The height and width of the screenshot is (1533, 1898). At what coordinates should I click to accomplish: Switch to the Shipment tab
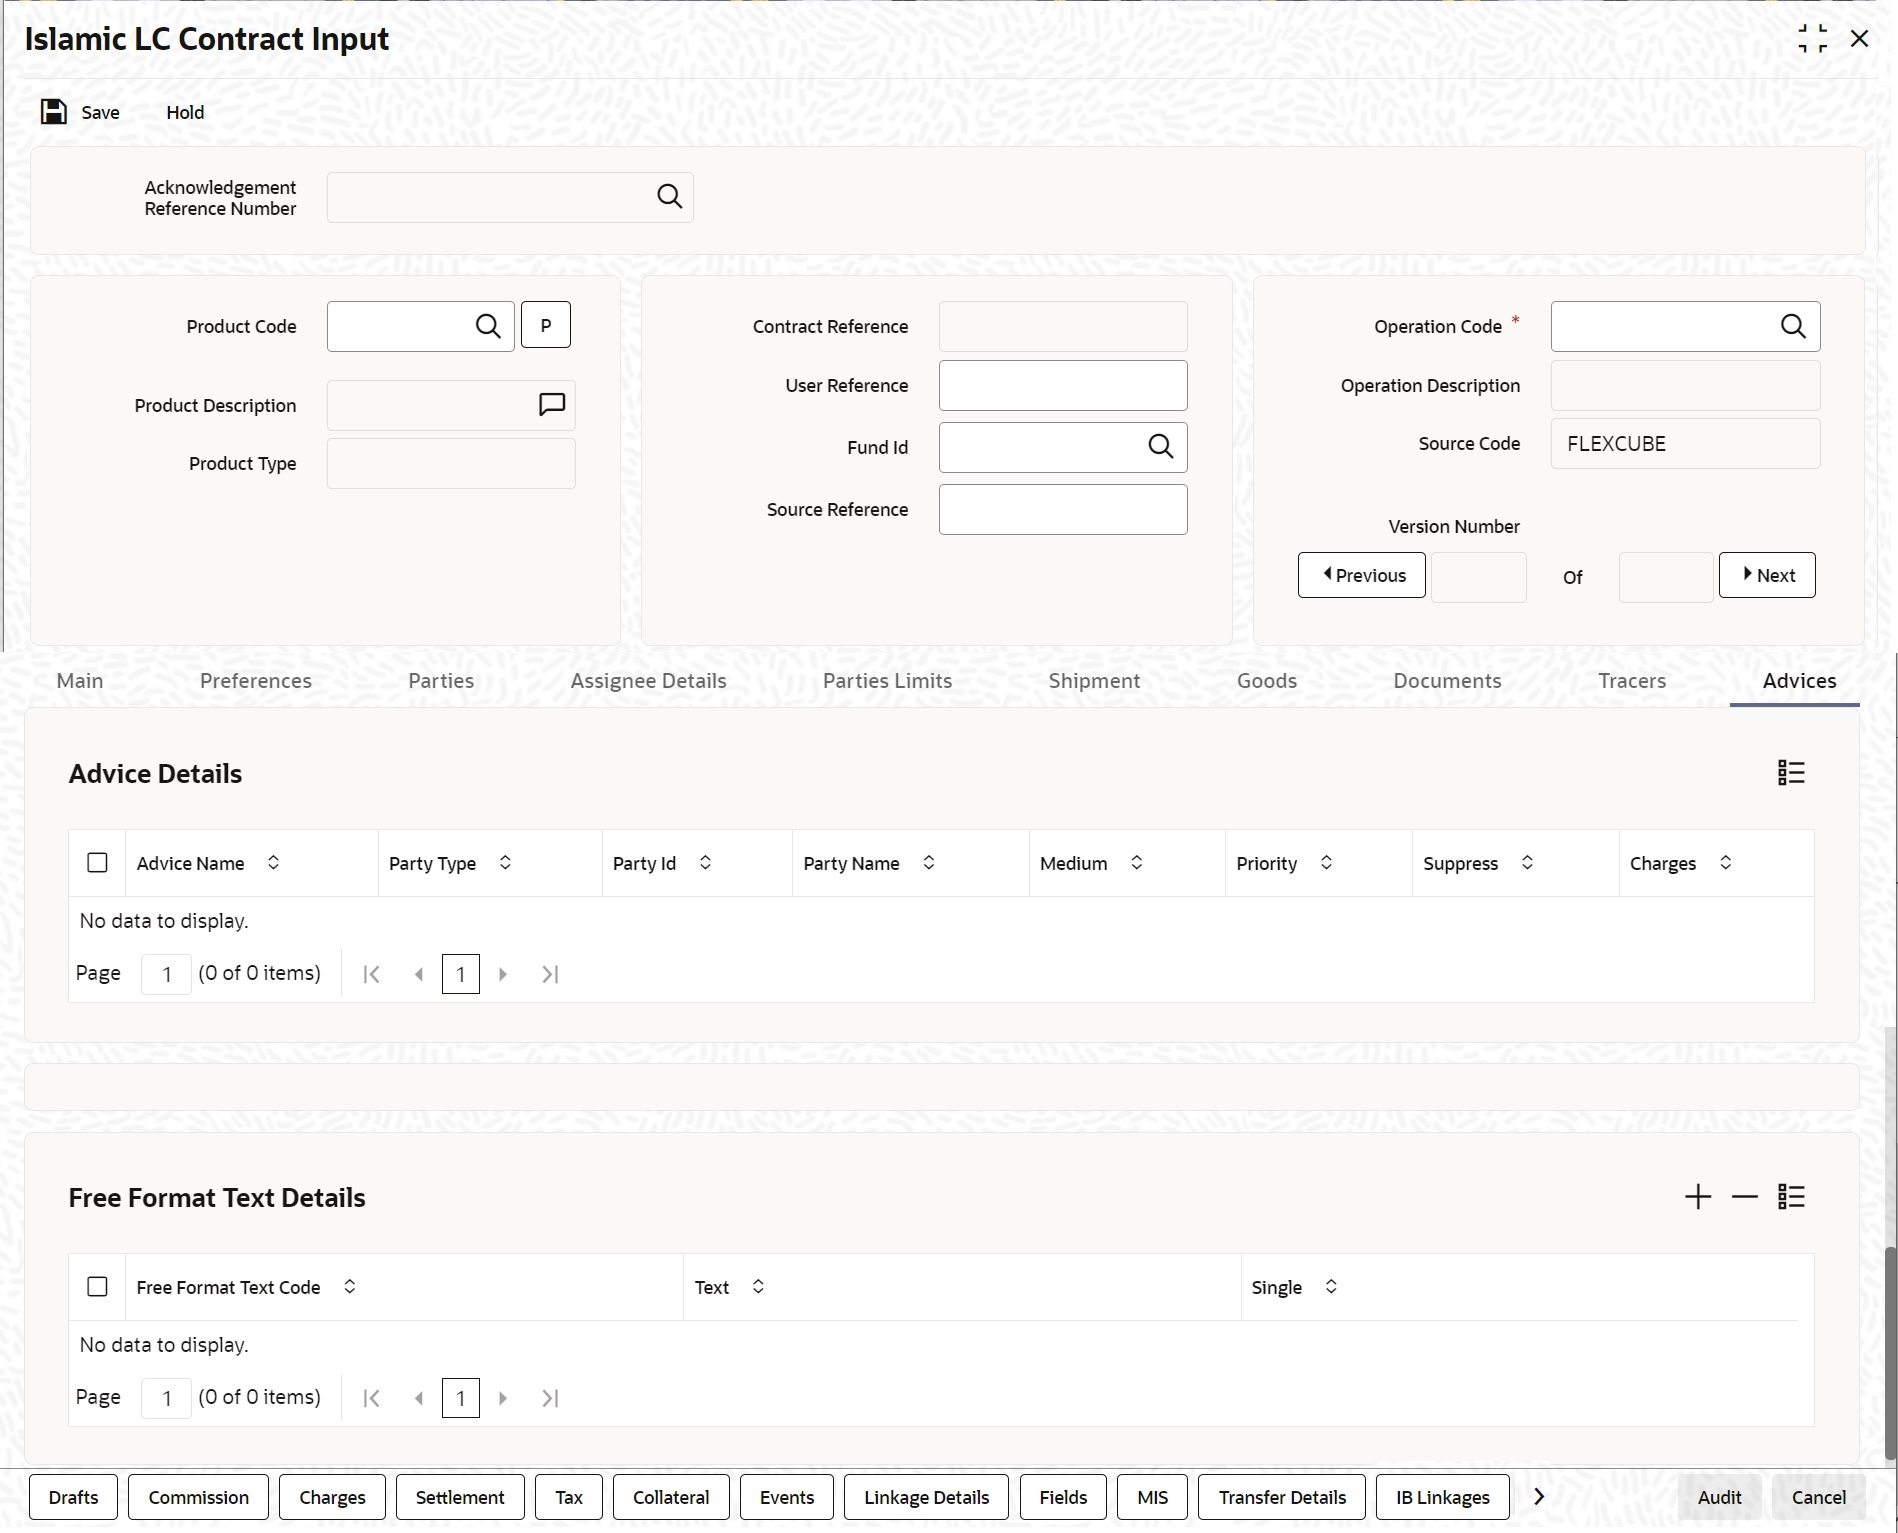point(1094,681)
